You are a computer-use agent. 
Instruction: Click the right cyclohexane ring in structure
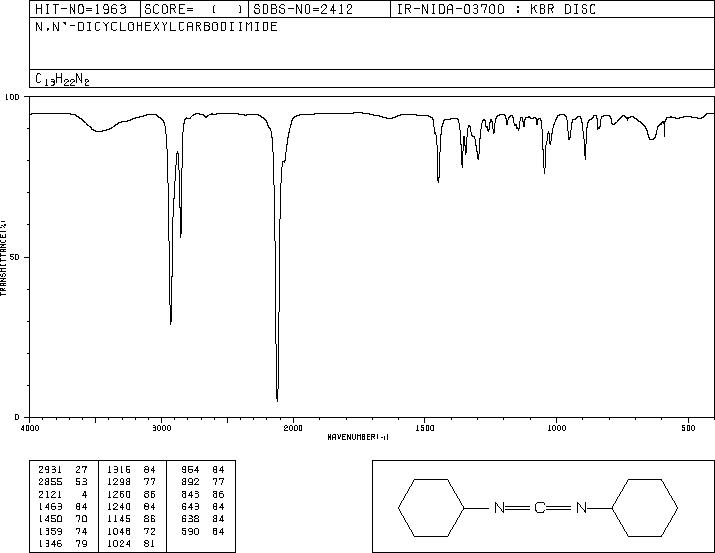point(645,507)
